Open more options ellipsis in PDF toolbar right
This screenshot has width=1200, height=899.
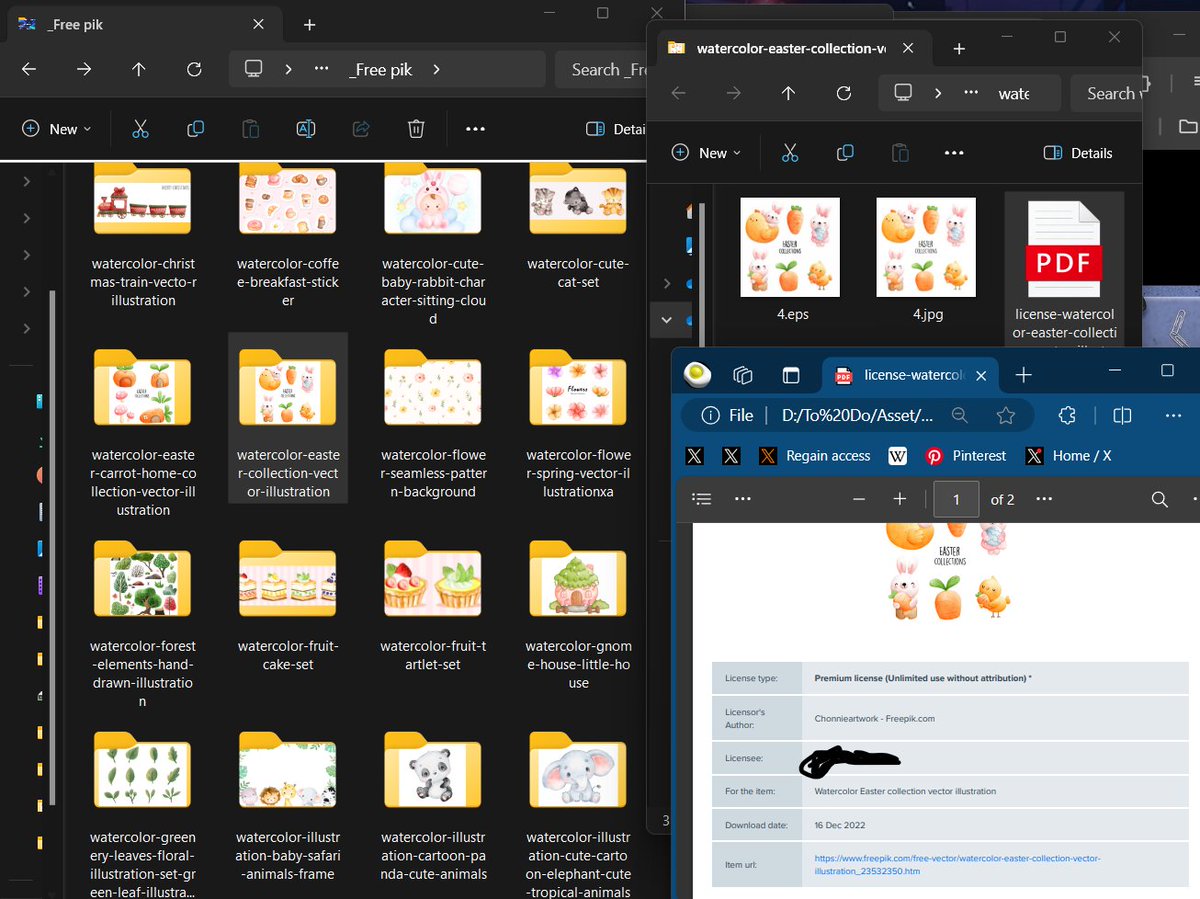[1044, 499]
